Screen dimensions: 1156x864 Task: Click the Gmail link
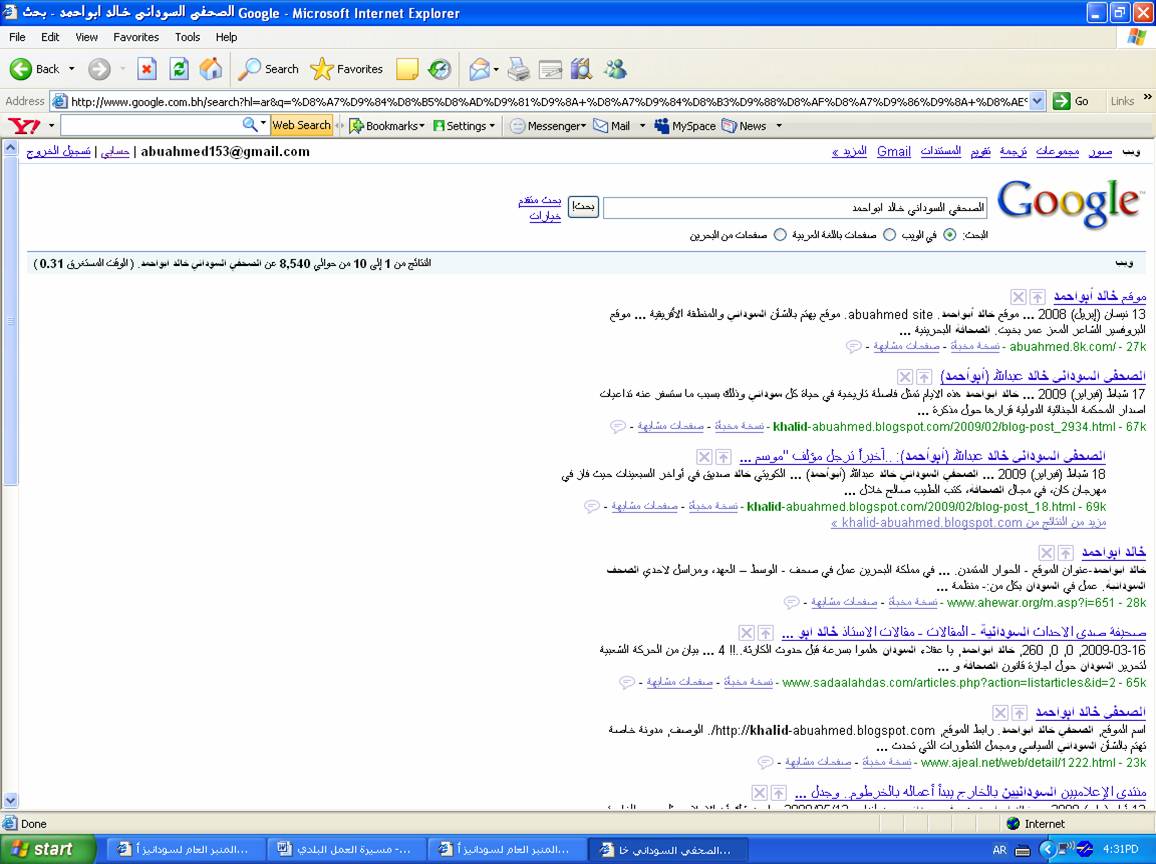893,152
